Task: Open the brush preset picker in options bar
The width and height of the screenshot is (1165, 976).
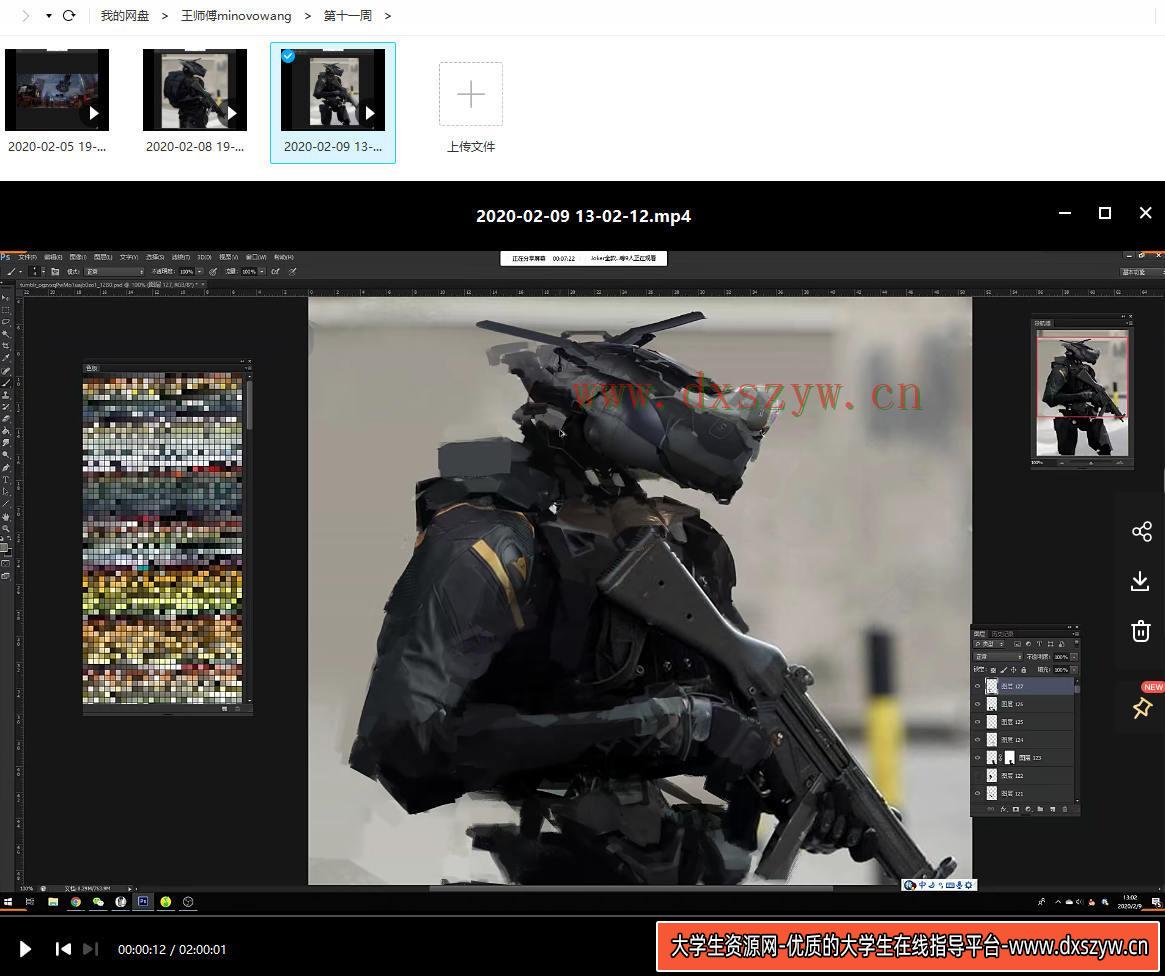Action: tap(37, 272)
